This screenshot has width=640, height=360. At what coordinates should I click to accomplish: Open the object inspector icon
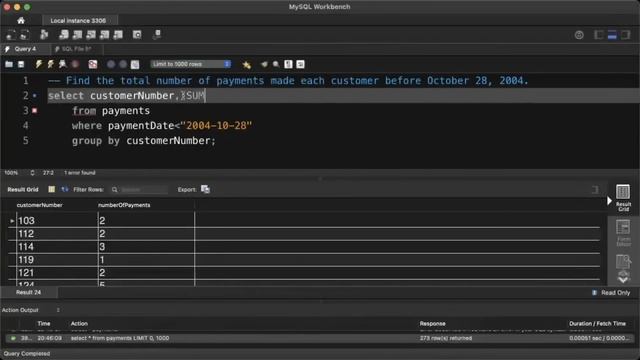(x=44, y=35)
